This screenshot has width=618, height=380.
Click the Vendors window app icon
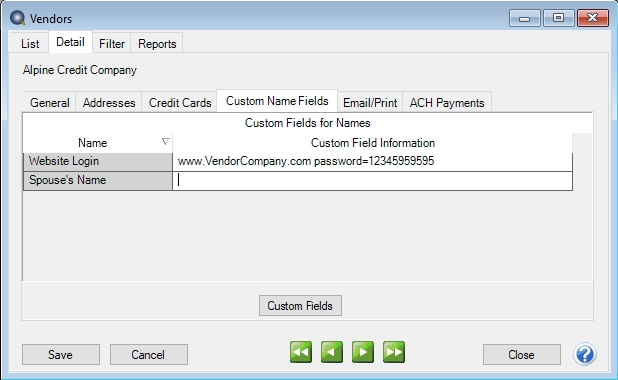point(17,18)
